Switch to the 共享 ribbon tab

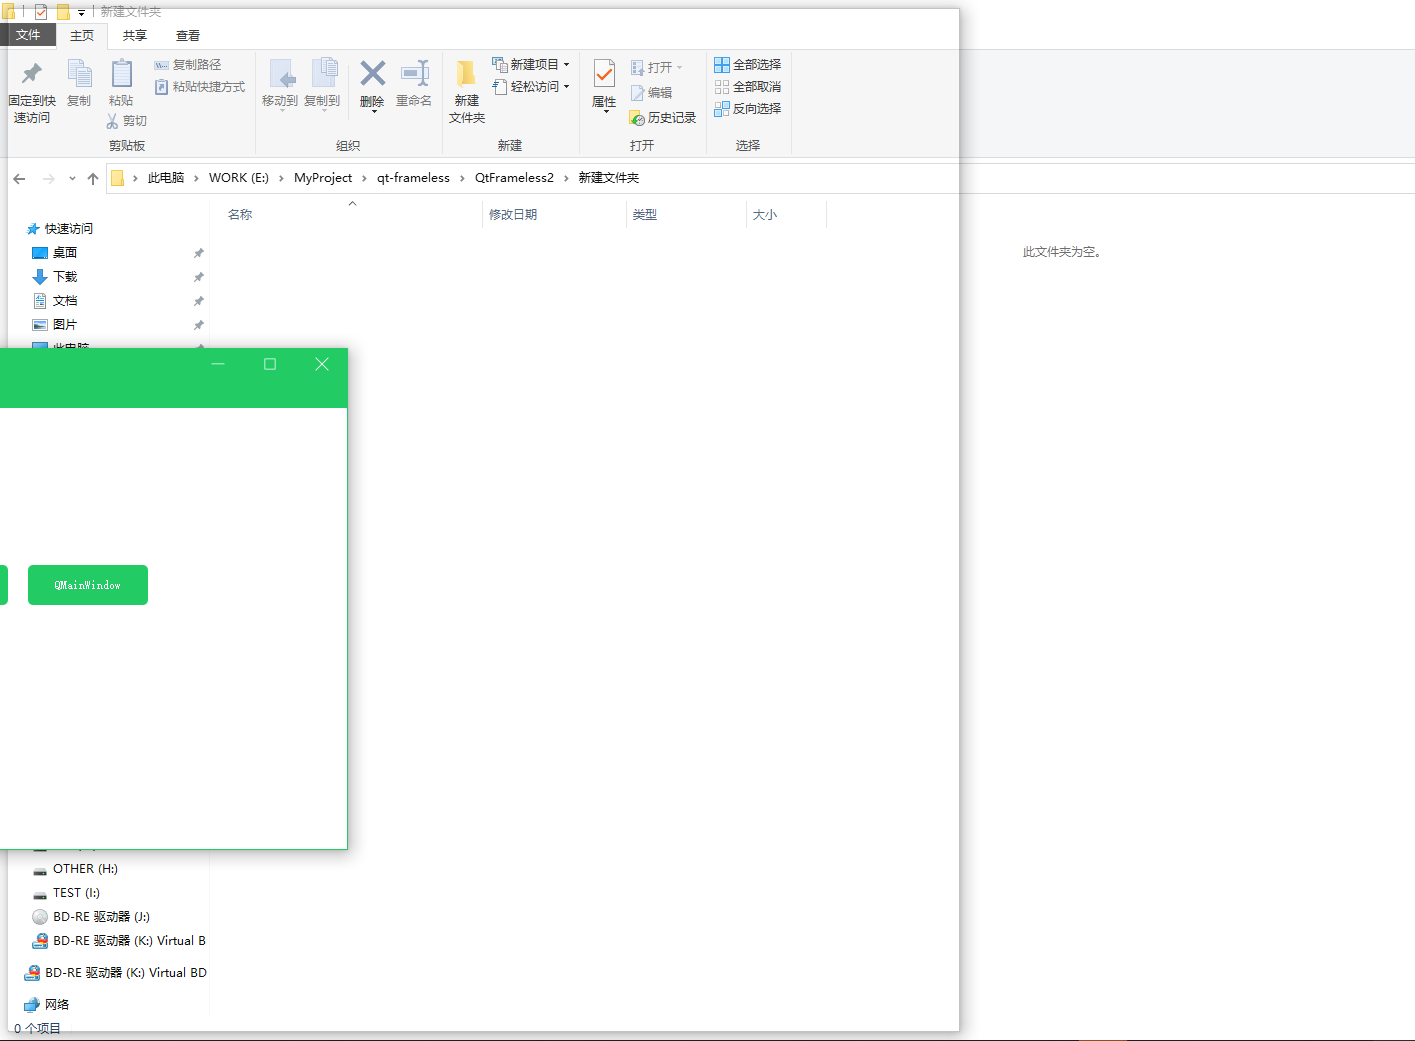133,34
